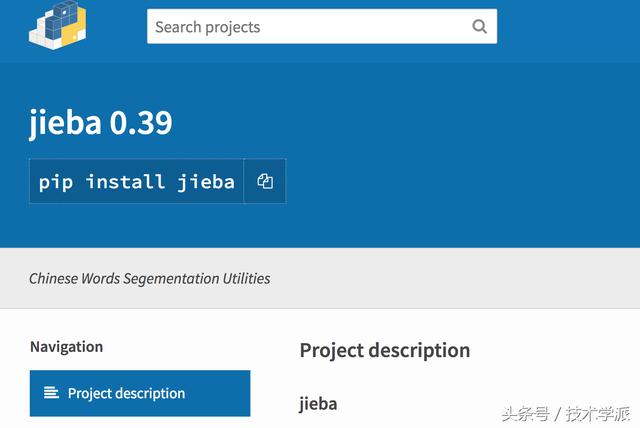Click the PyPI cubes logo

point(58,24)
